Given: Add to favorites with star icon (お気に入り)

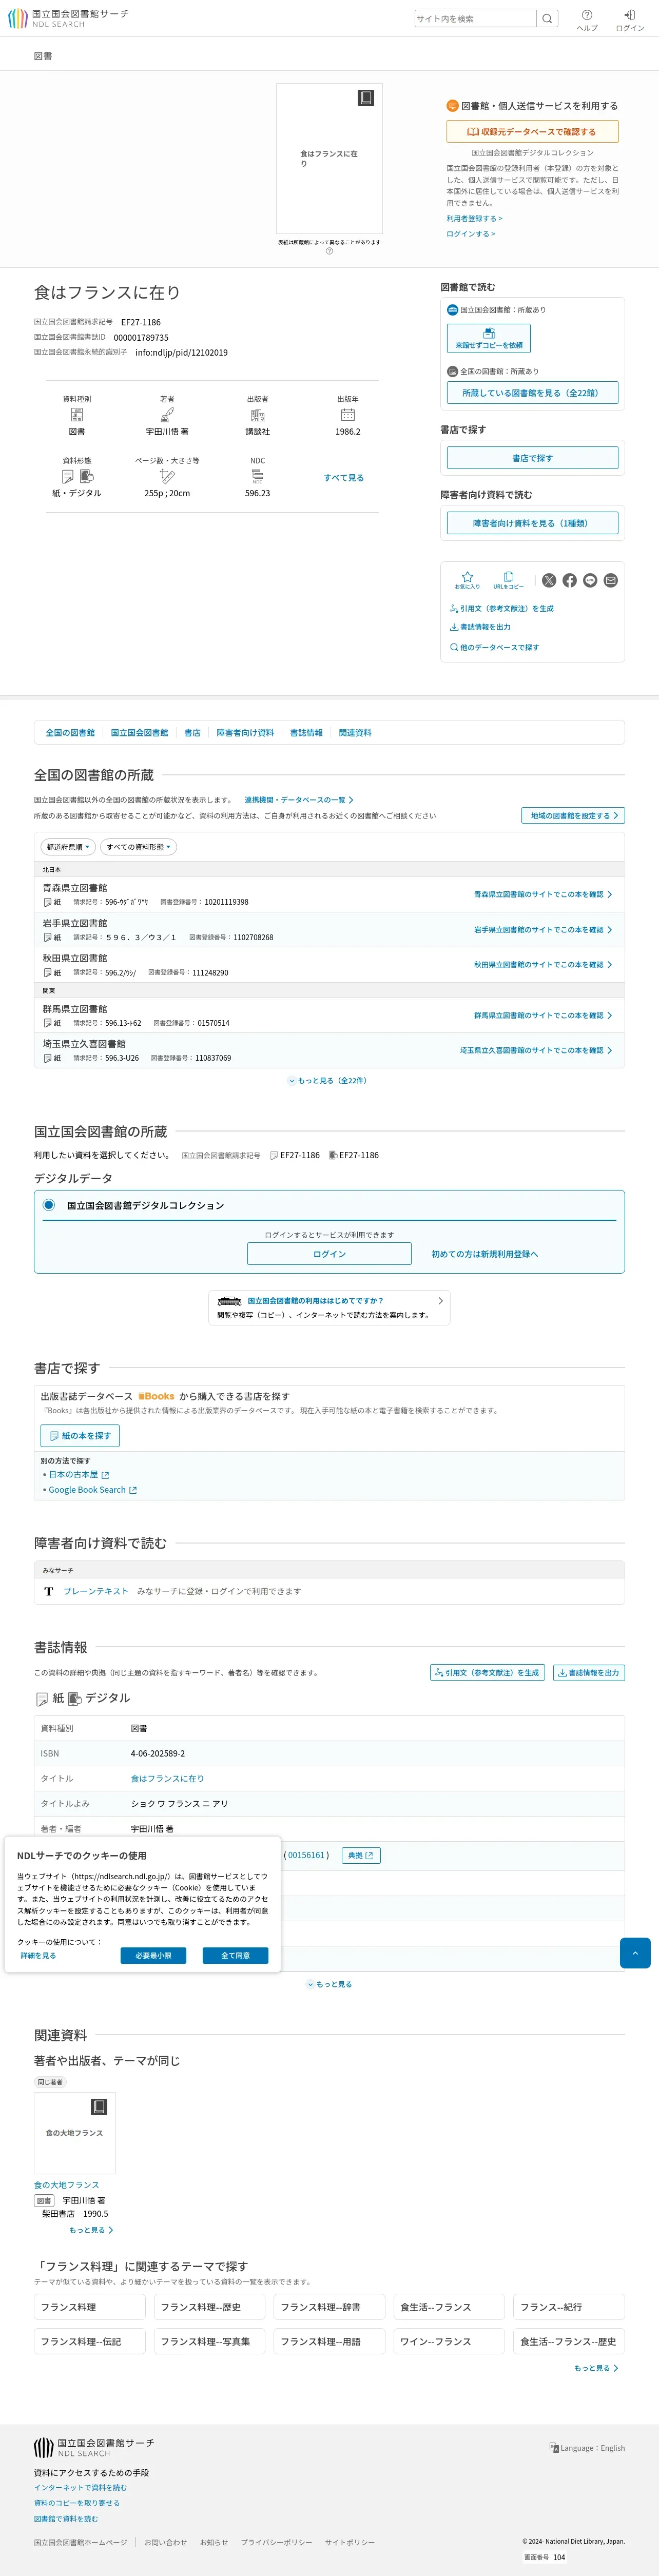Looking at the screenshot, I should coord(467,580).
